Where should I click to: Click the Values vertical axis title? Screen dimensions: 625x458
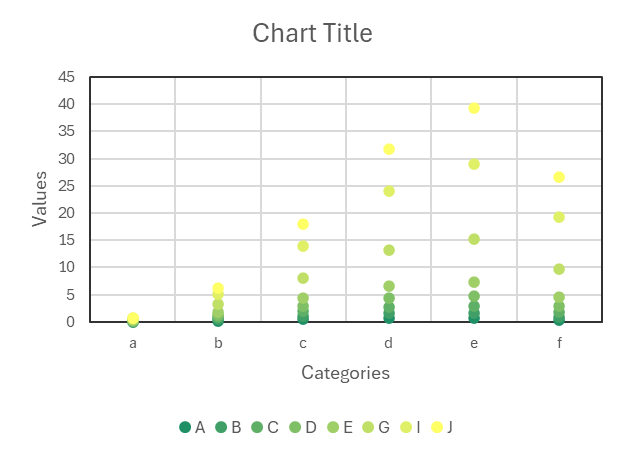tap(40, 198)
